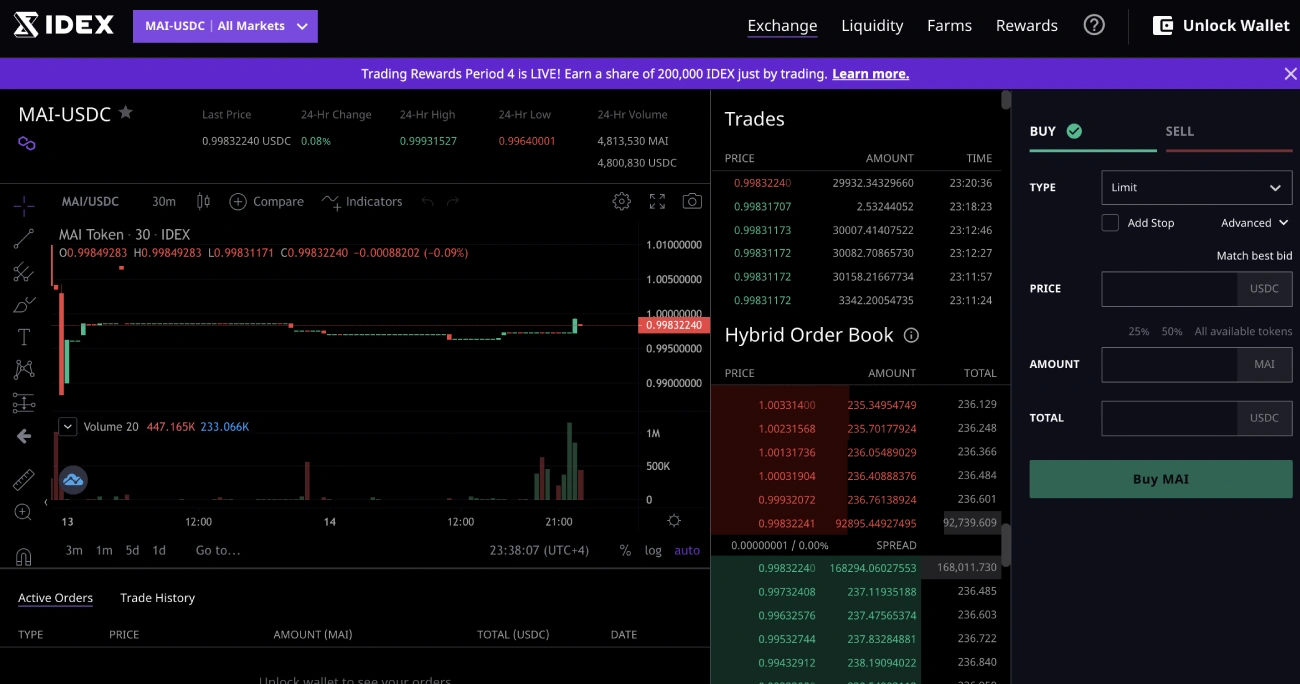Image resolution: width=1300 pixels, height=684 pixels.
Task: Click into the Price input field
Action: (x=1169, y=288)
